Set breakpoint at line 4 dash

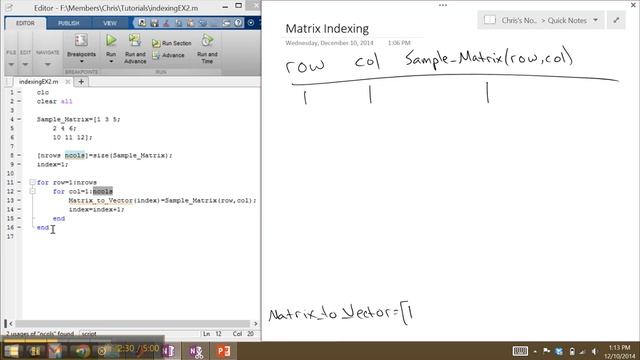click(19, 120)
